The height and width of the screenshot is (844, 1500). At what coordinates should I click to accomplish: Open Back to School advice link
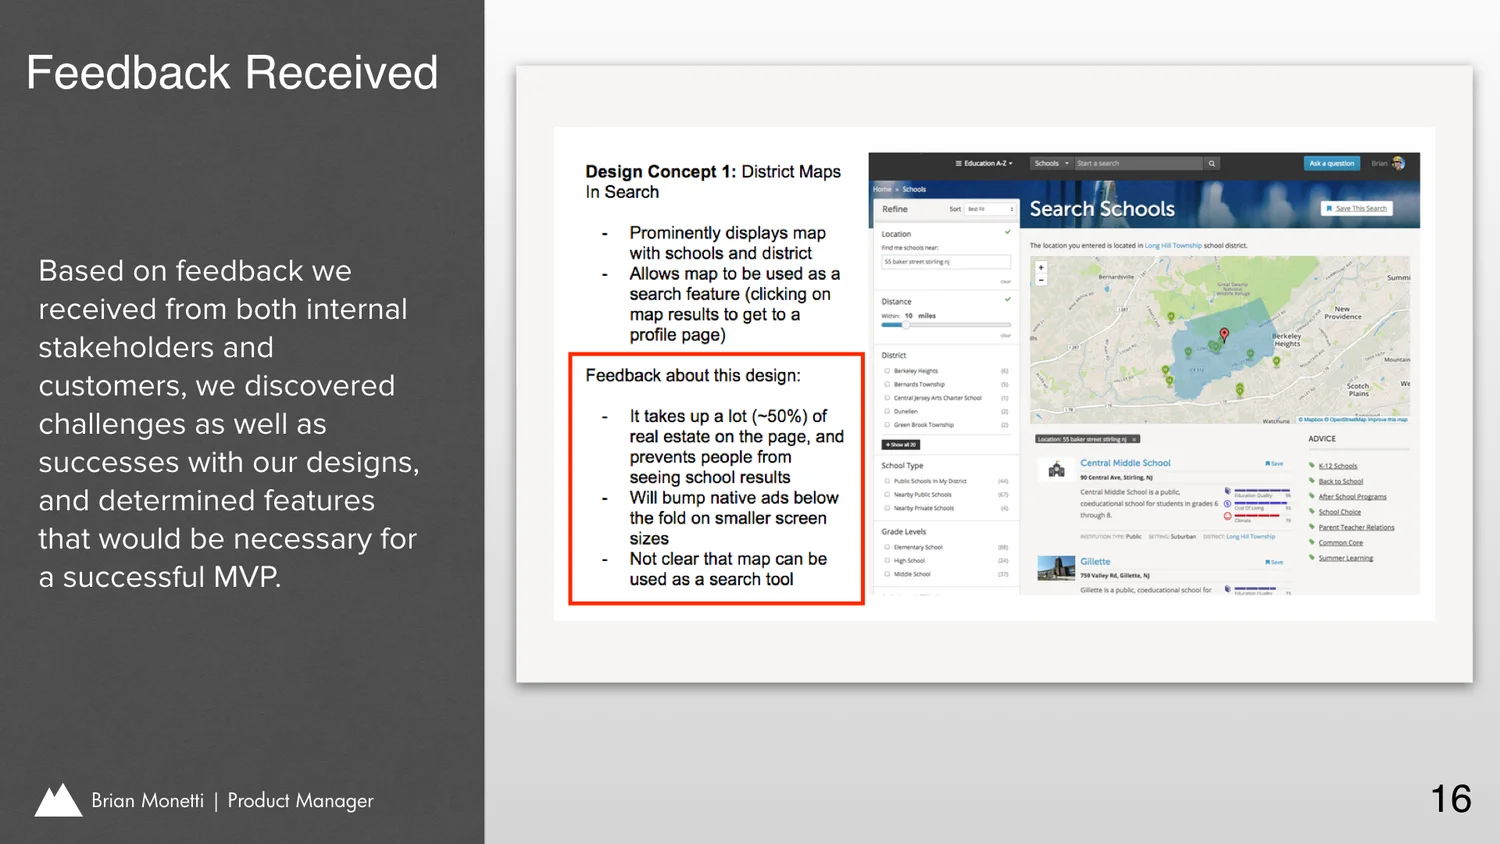pos(1340,481)
